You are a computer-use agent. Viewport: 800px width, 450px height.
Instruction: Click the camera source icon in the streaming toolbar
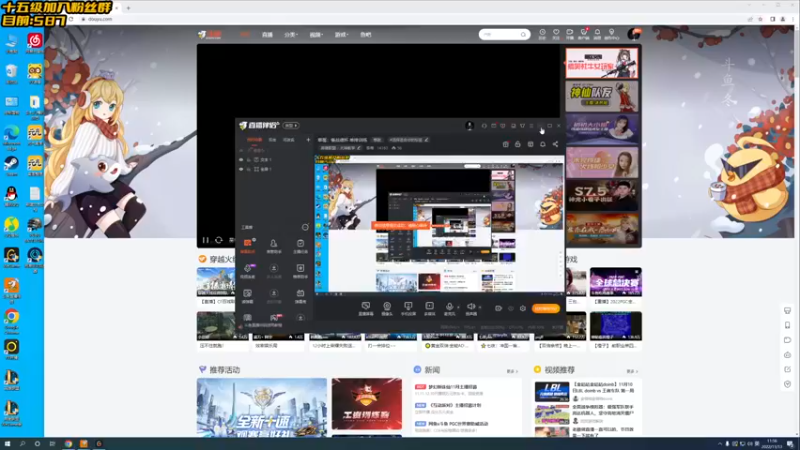(387, 308)
